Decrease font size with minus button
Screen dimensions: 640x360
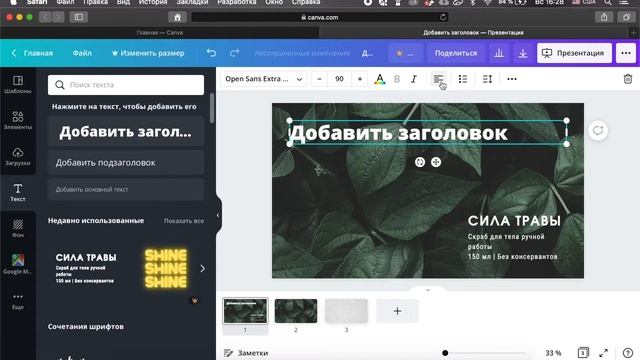point(320,79)
